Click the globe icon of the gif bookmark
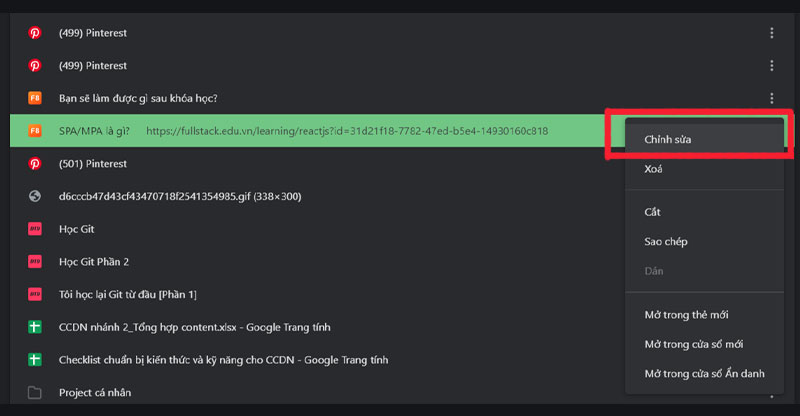 click(x=35, y=196)
